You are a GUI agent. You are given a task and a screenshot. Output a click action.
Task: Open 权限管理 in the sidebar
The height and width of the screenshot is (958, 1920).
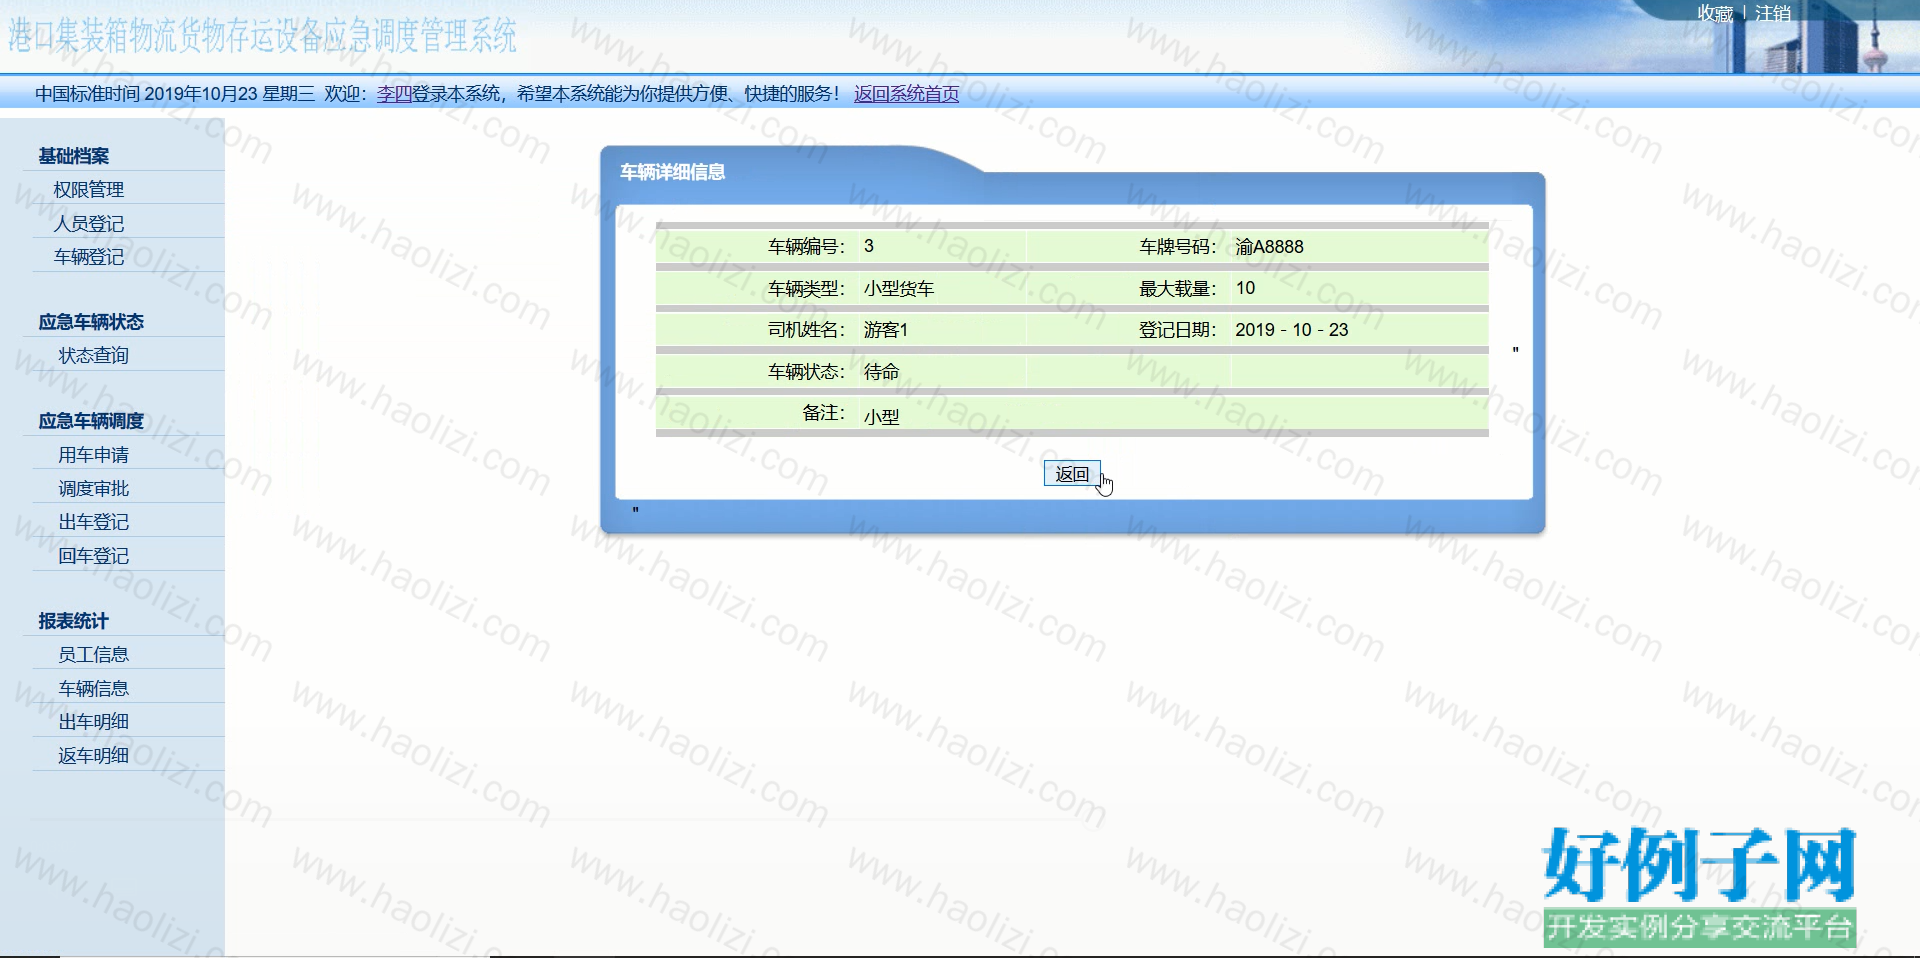(x=89, y=190)
